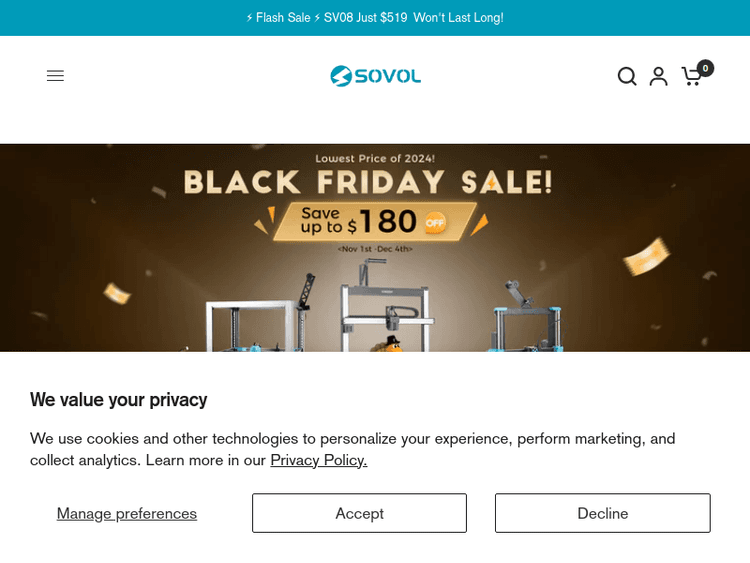Screen dimensions: 750x563
Task: Click the Sovol logo
Action: tap(375, 76)
